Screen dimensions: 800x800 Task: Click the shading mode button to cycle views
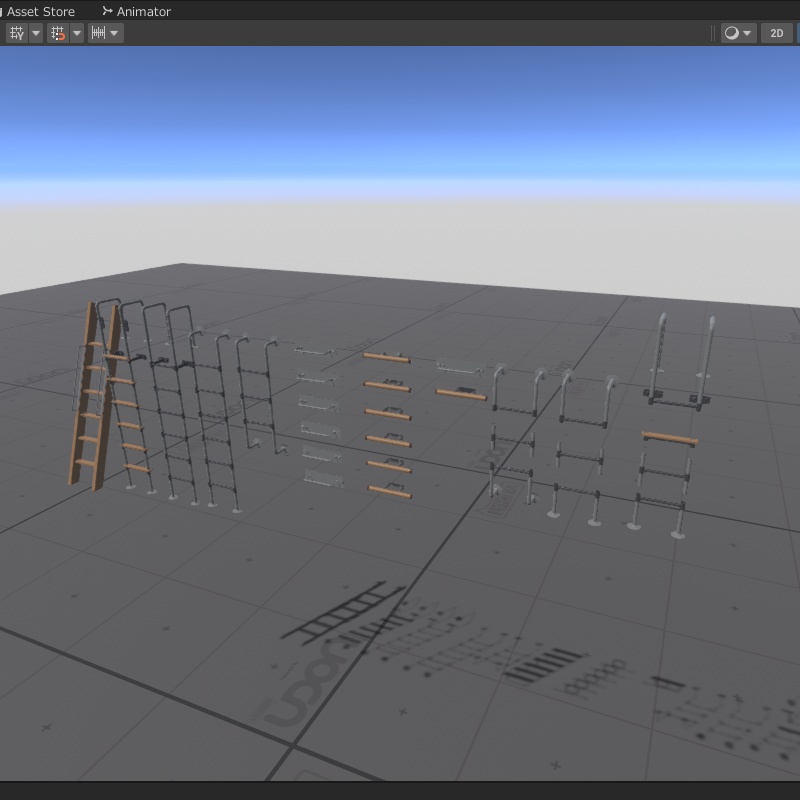(x=731, y=33)
